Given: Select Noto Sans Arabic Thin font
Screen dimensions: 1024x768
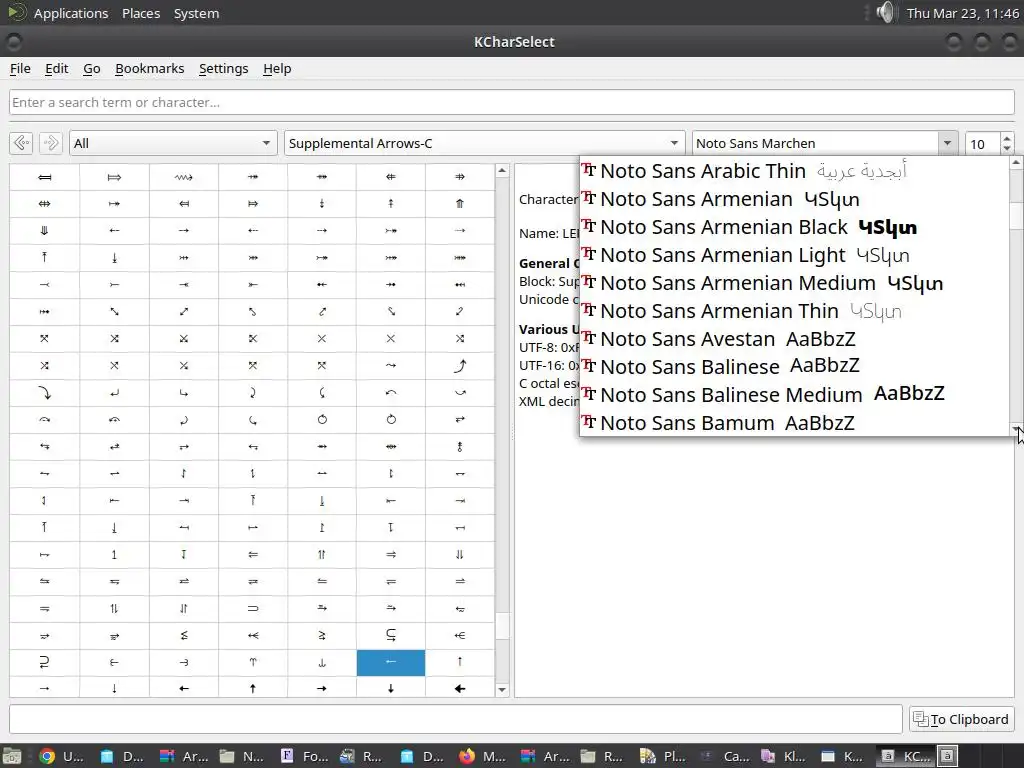Looking at the screenshot, I should (x=794, y=171).
